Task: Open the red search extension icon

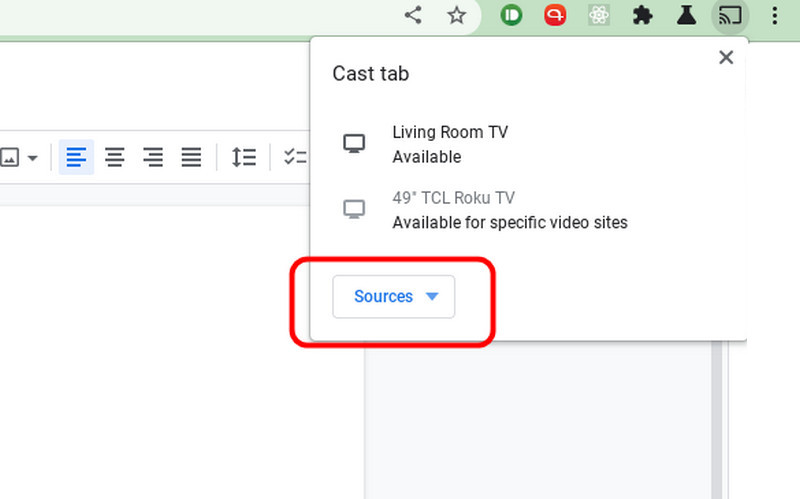Action: tap(555, 15)
